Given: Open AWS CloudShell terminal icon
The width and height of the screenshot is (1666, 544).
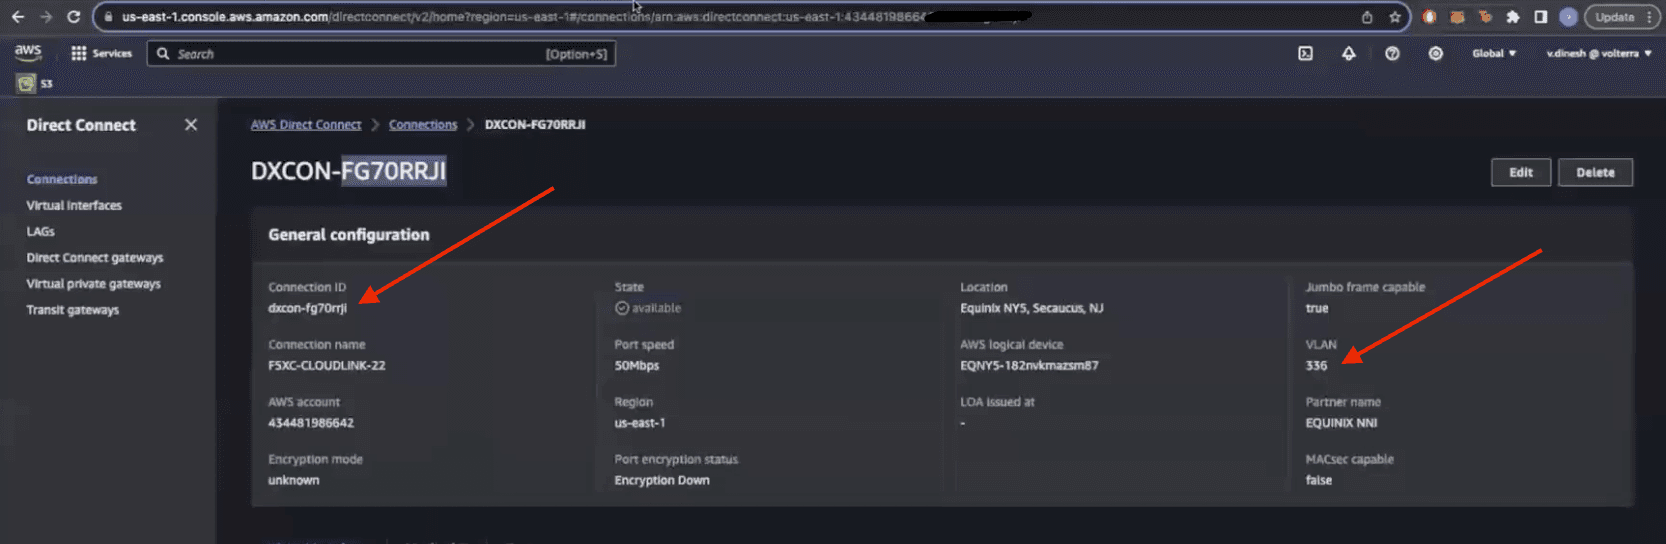Looking at the screenshot, I should 1305,54.
